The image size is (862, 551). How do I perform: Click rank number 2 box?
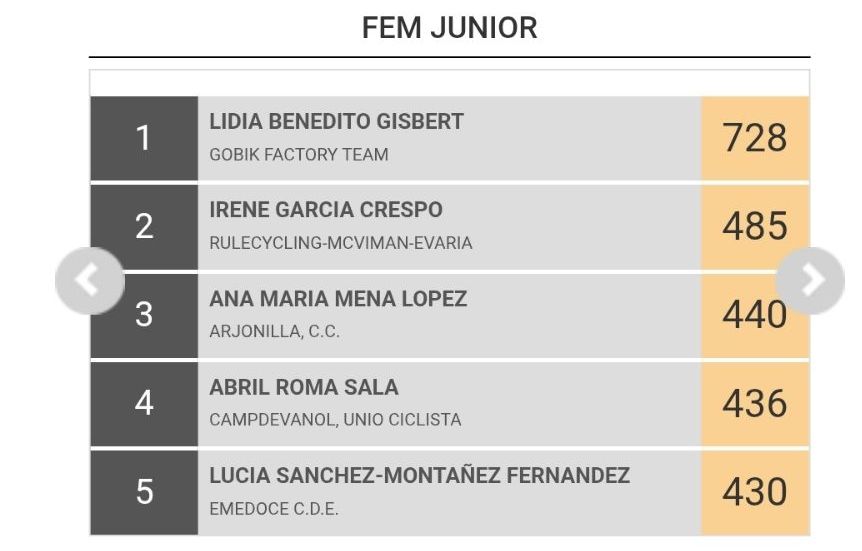point(144,226)
